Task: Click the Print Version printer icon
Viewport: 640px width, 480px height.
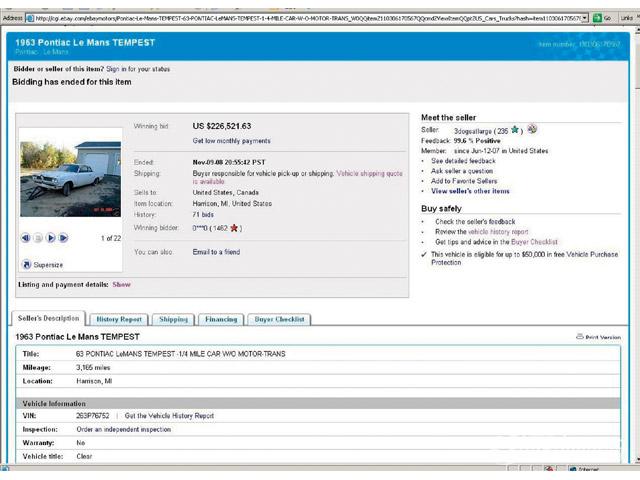Action: (x=580, y=337)
